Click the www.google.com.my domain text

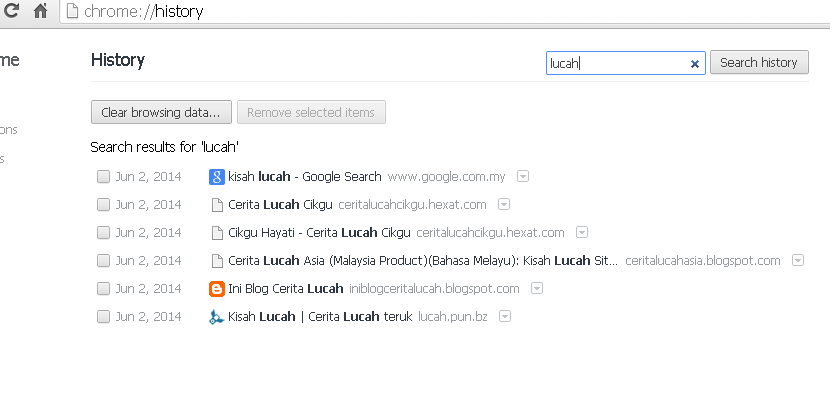click(x=446, y=177)
